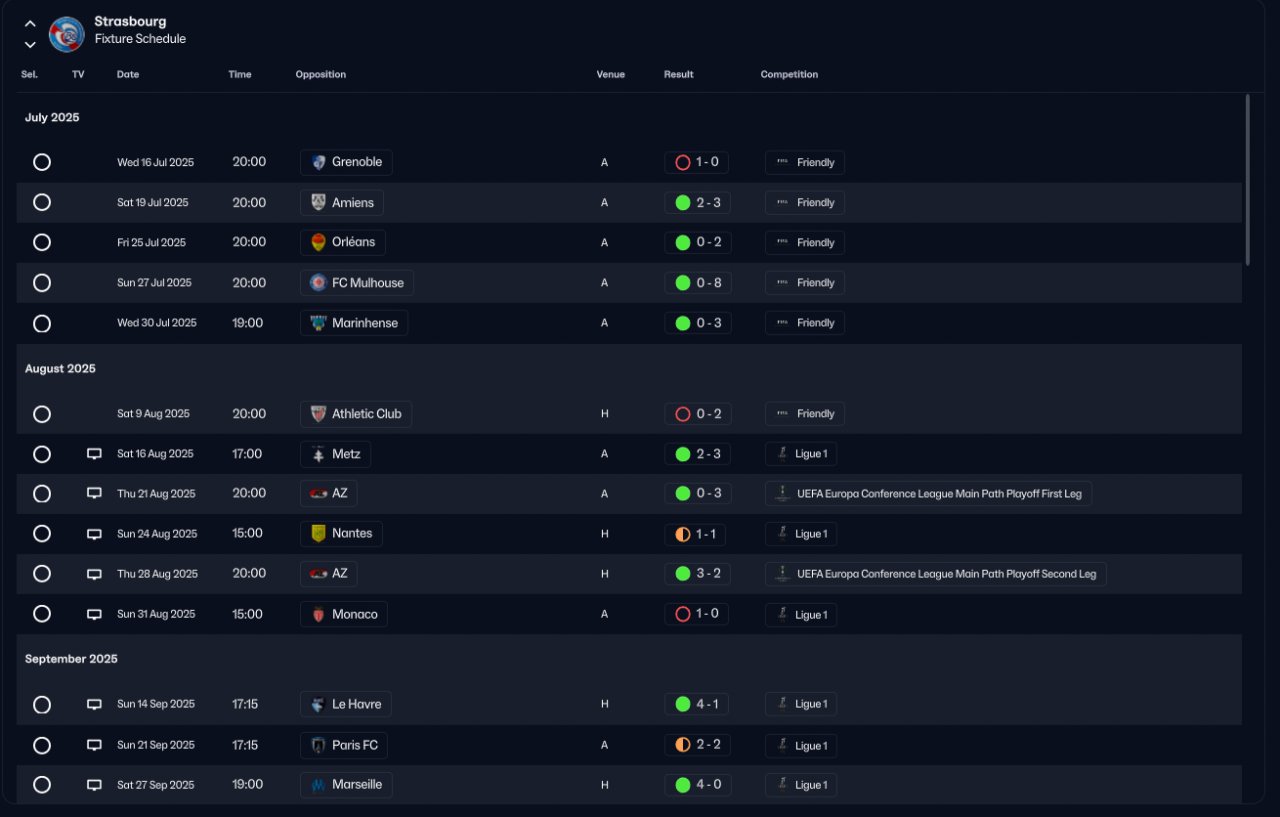Collapse the August 2025 month section
The width and height of the screenshot is (1280, 817).
click(60, 369)
